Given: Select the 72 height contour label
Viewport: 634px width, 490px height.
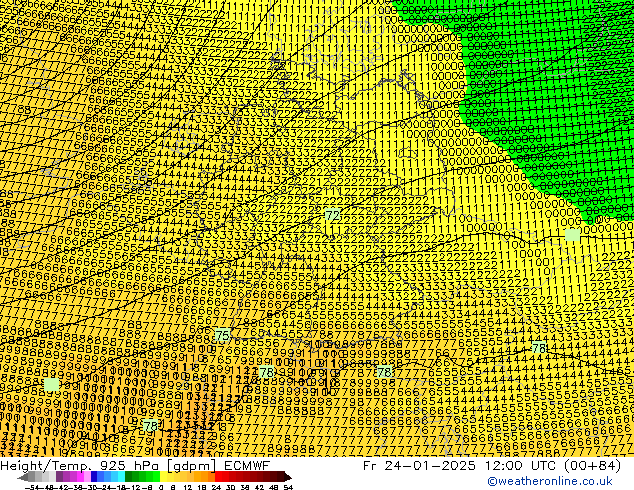Looking at the screenshot, I should (332, 215).
